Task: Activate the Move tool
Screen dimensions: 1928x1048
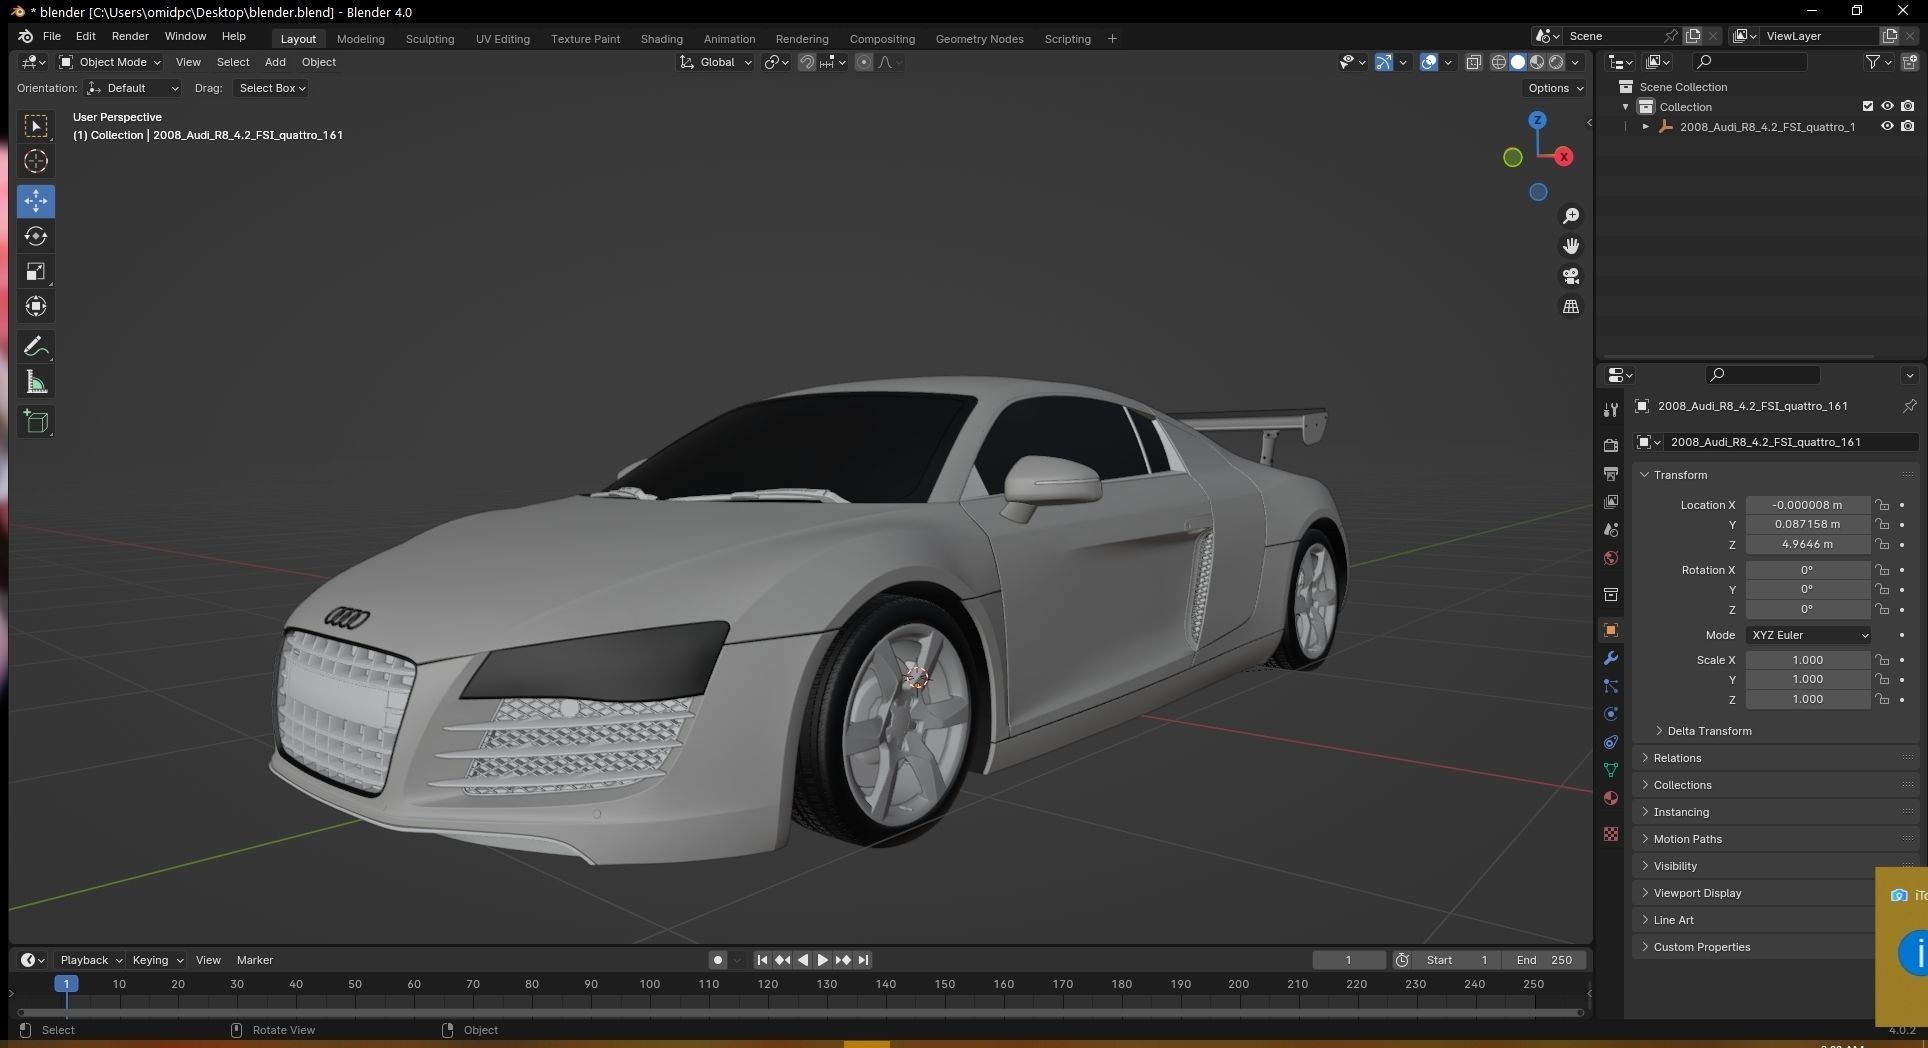Action: point(36,201)
